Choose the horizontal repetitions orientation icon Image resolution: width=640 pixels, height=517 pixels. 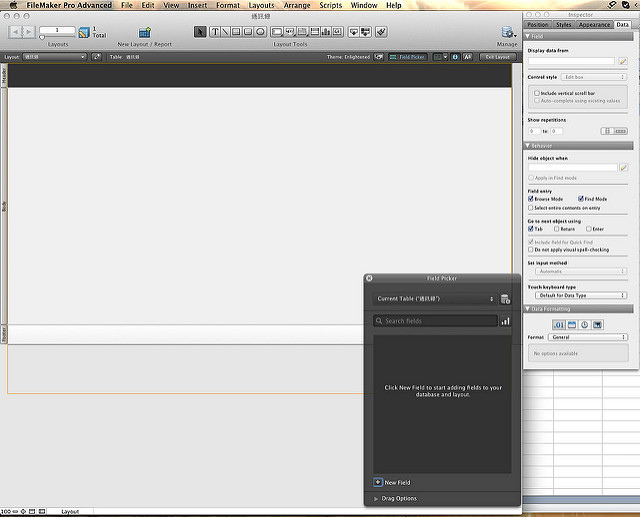[x=621, y=131]
